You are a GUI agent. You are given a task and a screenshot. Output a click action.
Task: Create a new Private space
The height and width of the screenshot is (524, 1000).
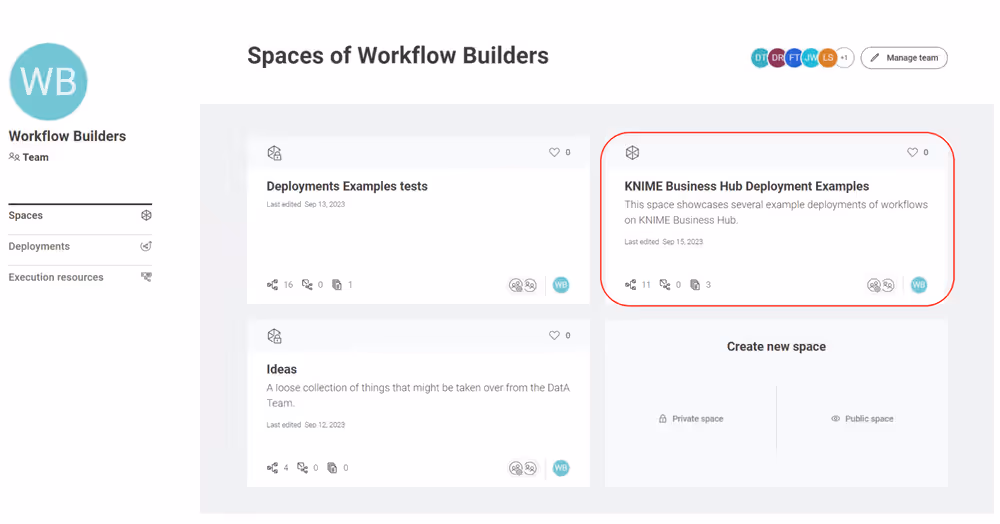[690, 419]
